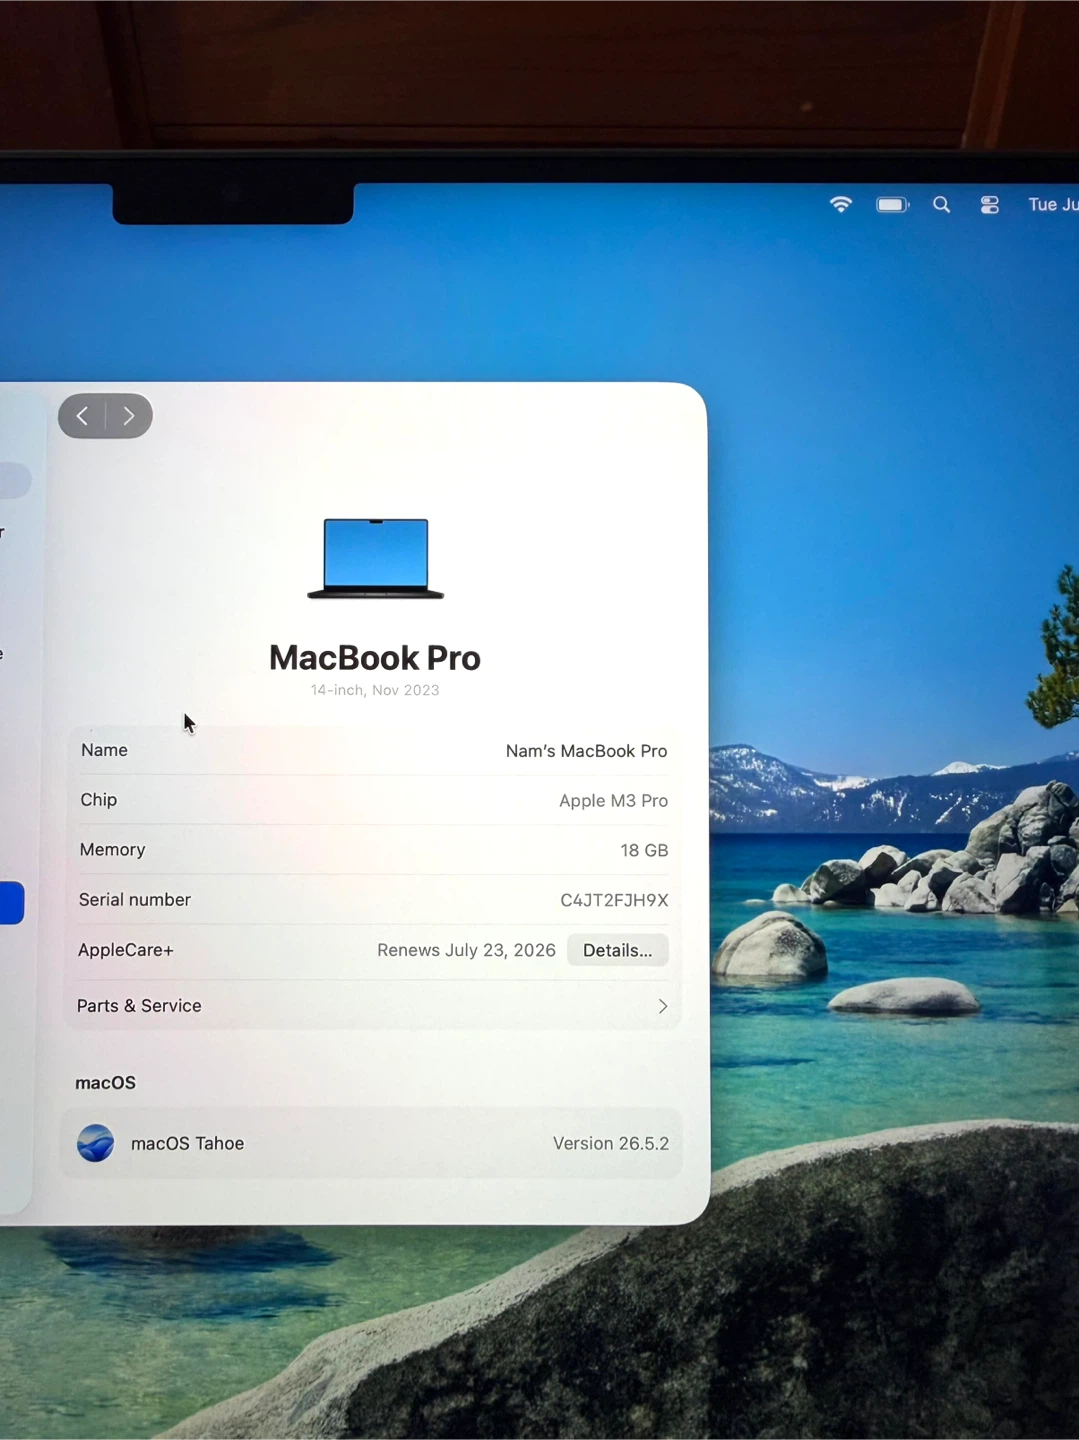Screen dimensions: 1079x1440
Task: Click the Wi-Fi icon in menu bar
Action: 841,204
